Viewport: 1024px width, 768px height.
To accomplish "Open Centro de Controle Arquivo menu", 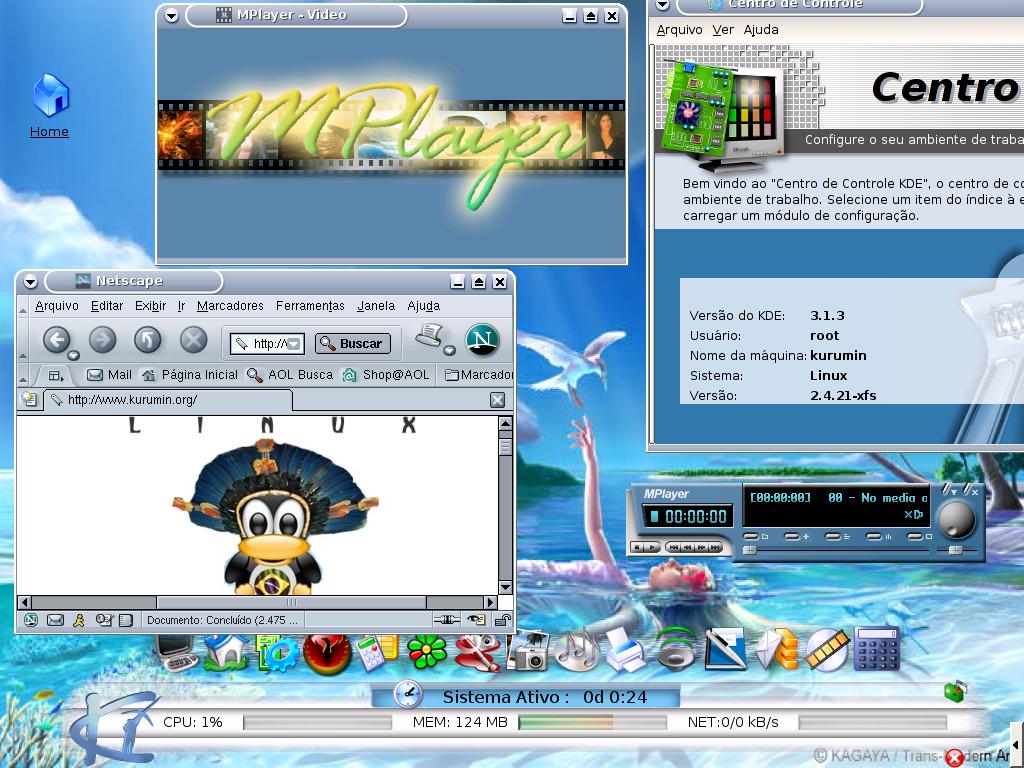I will (679, 29).
